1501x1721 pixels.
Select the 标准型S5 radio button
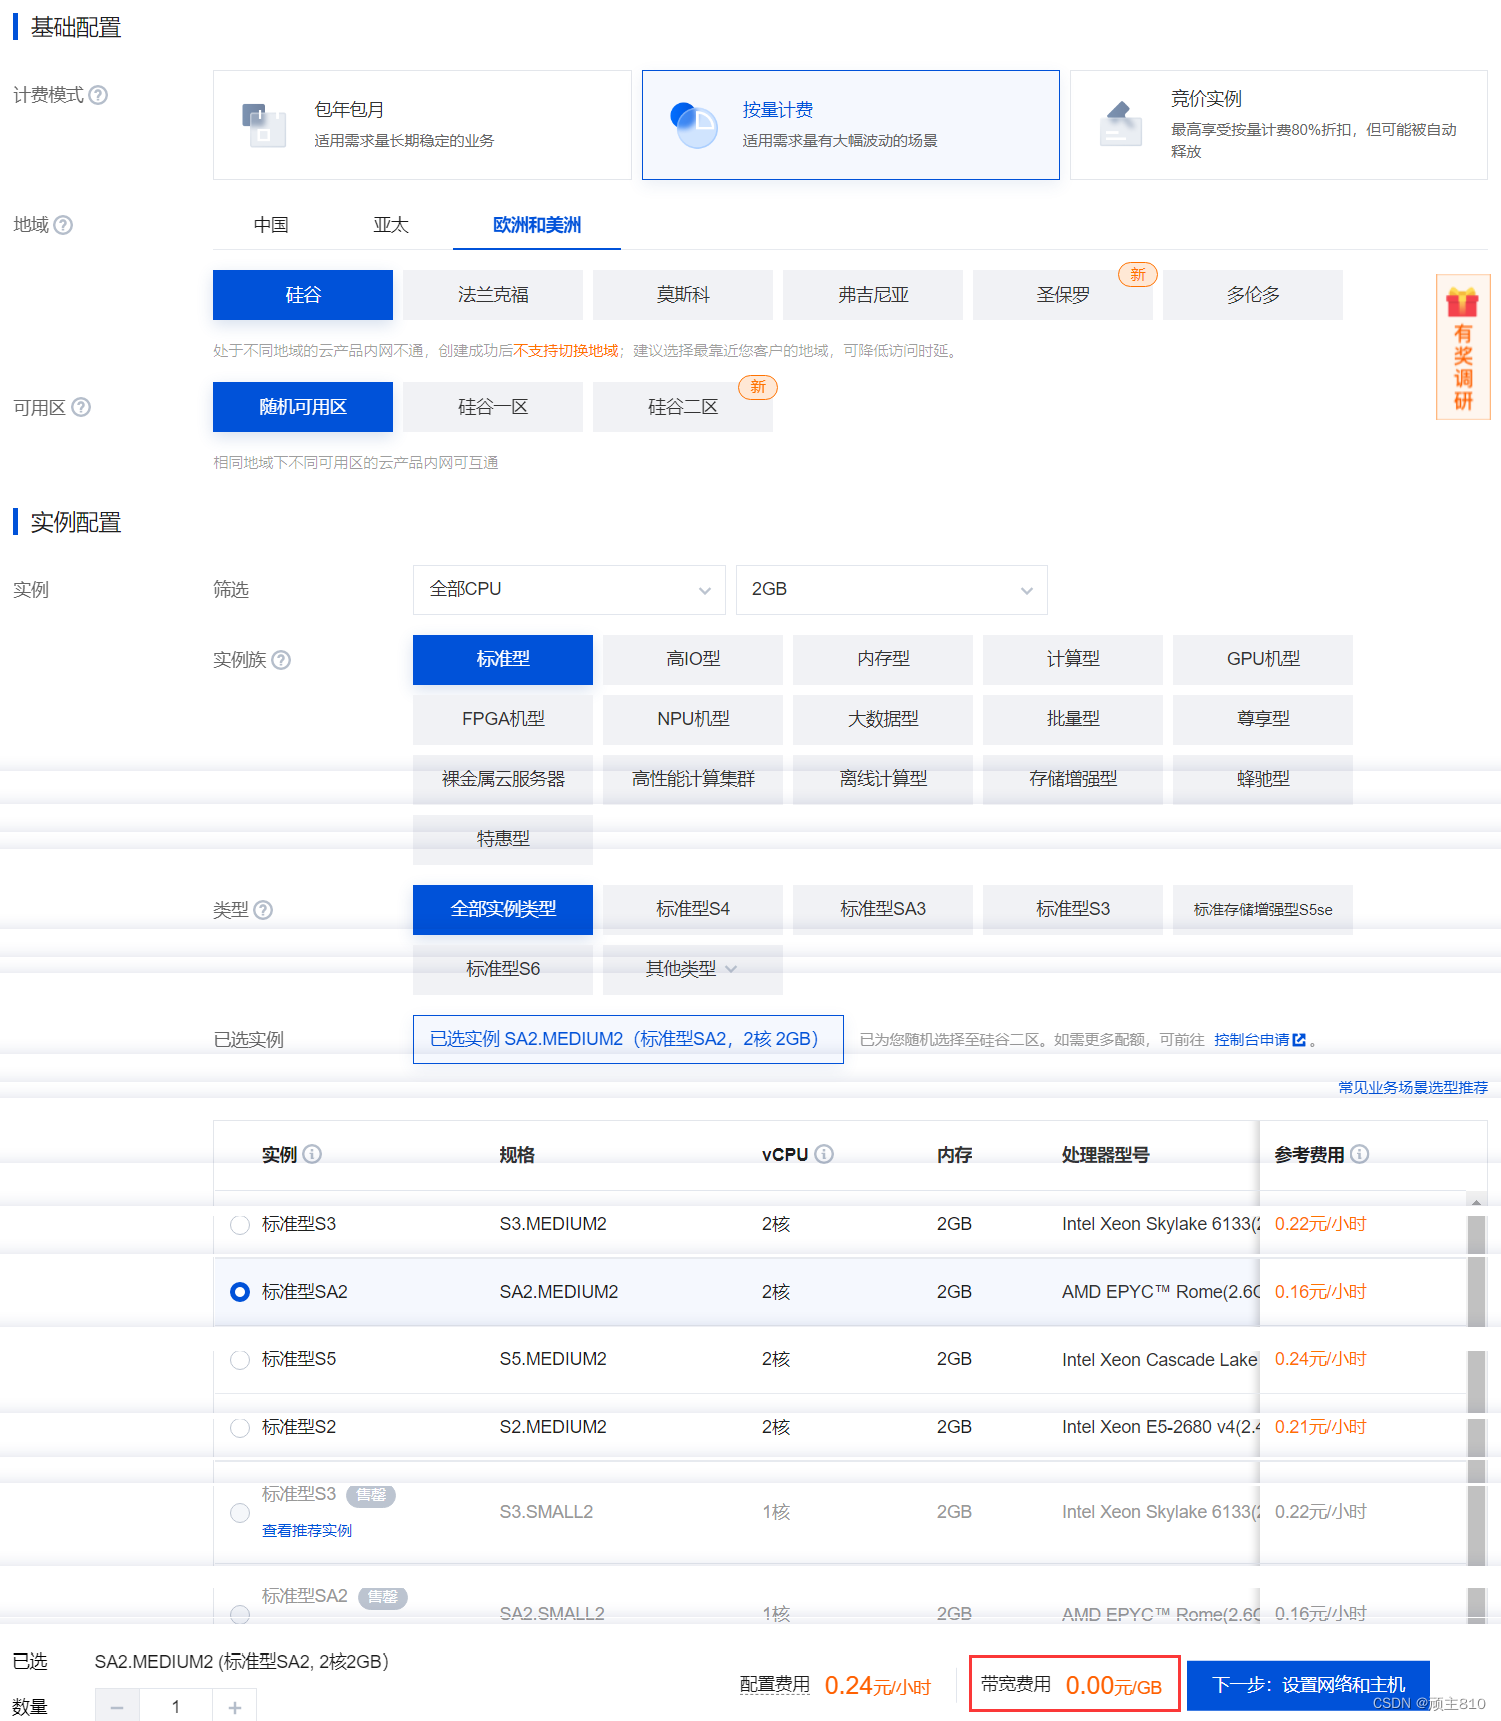(x=240, y=1360)
